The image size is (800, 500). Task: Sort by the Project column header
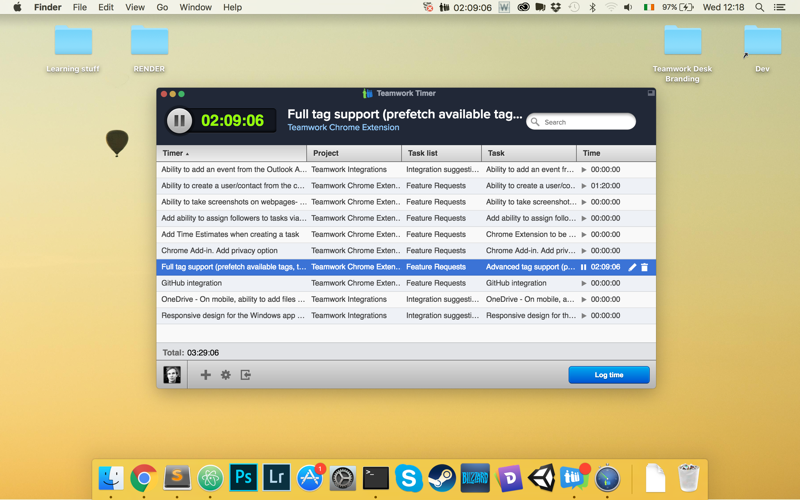pos(354,153)
